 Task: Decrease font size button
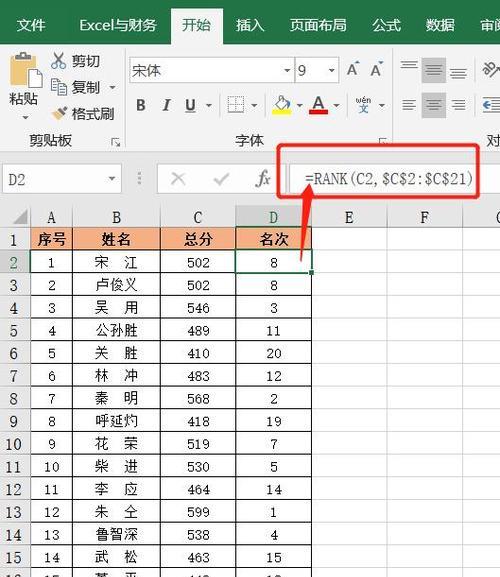pos(376,70)
